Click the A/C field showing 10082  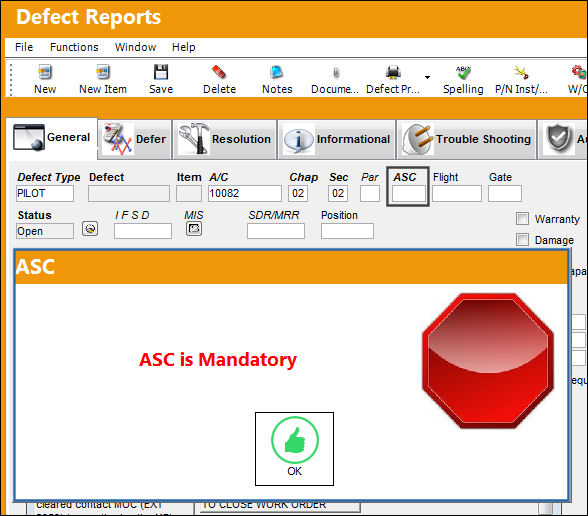tap(244, 194)
